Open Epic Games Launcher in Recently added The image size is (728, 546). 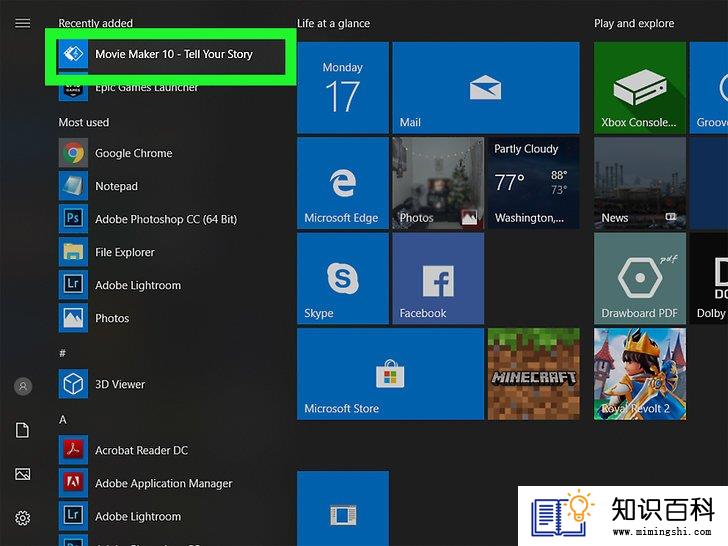(171, 87)
